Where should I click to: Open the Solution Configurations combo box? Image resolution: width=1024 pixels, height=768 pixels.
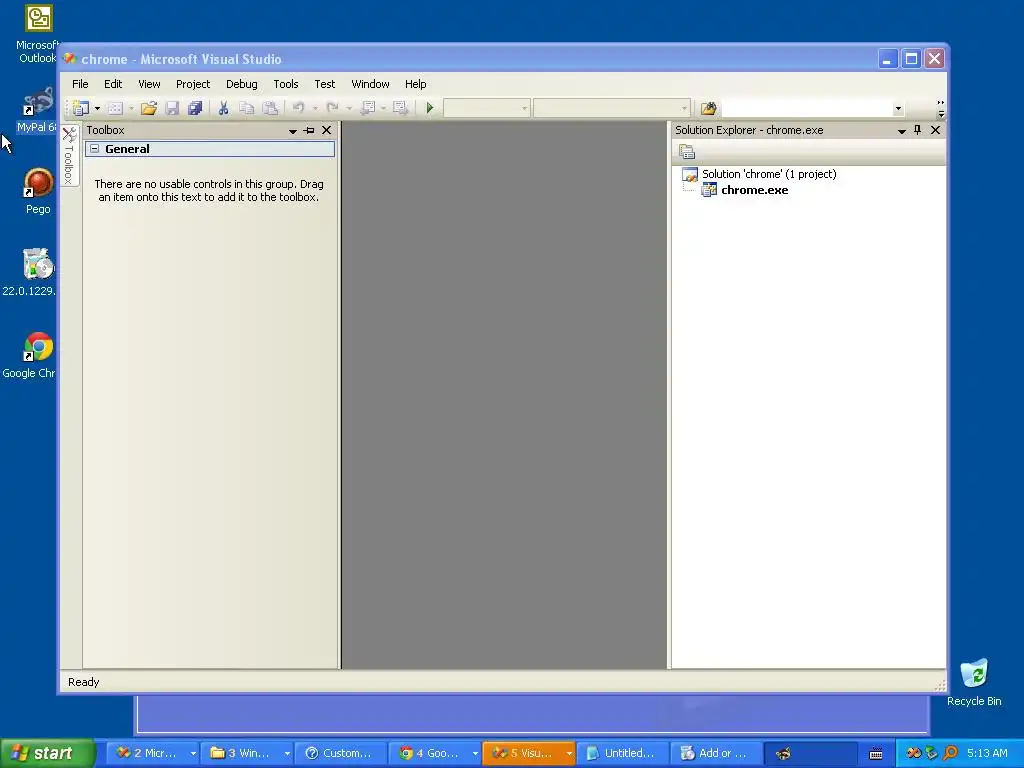(x=487, y=108)
